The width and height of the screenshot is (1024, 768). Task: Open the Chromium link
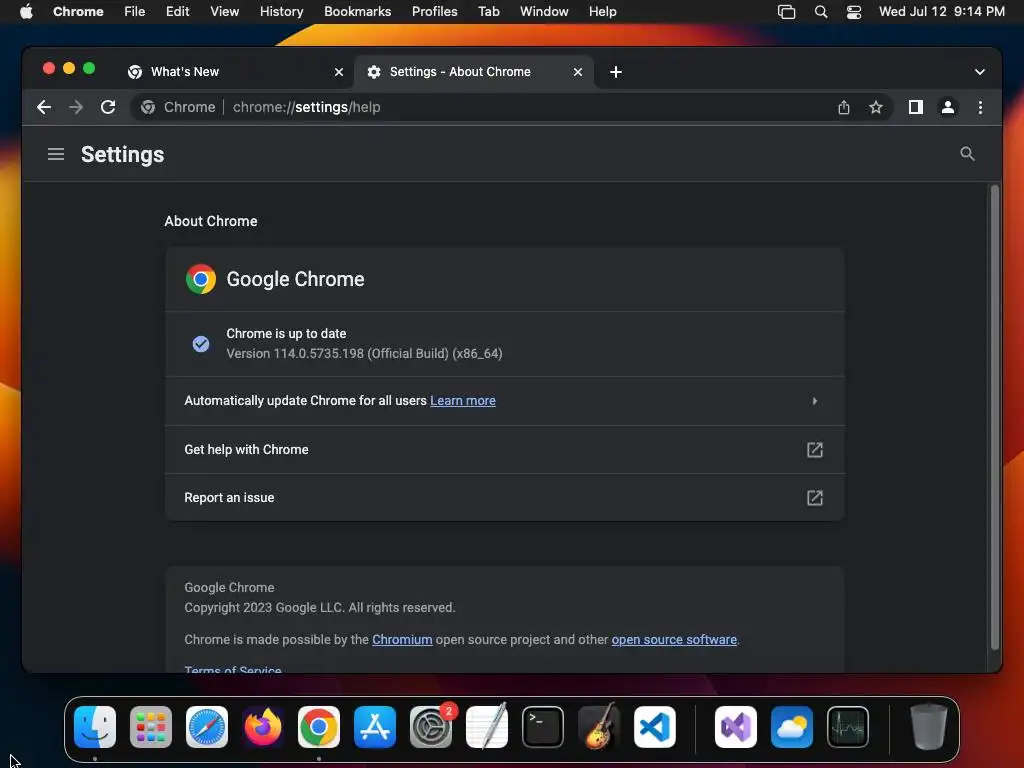click(402, 639)
